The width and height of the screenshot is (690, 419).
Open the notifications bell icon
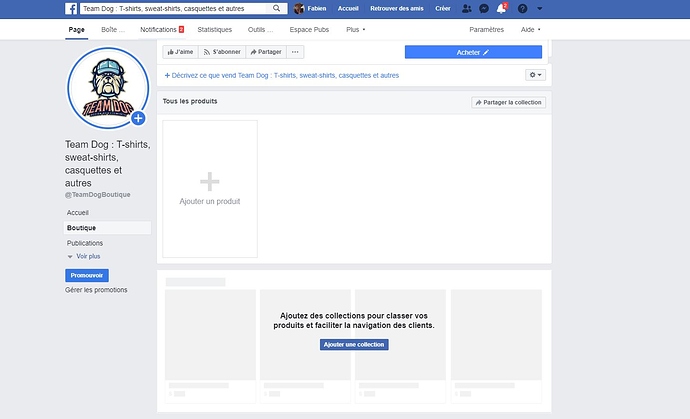[x=501, y=8]
